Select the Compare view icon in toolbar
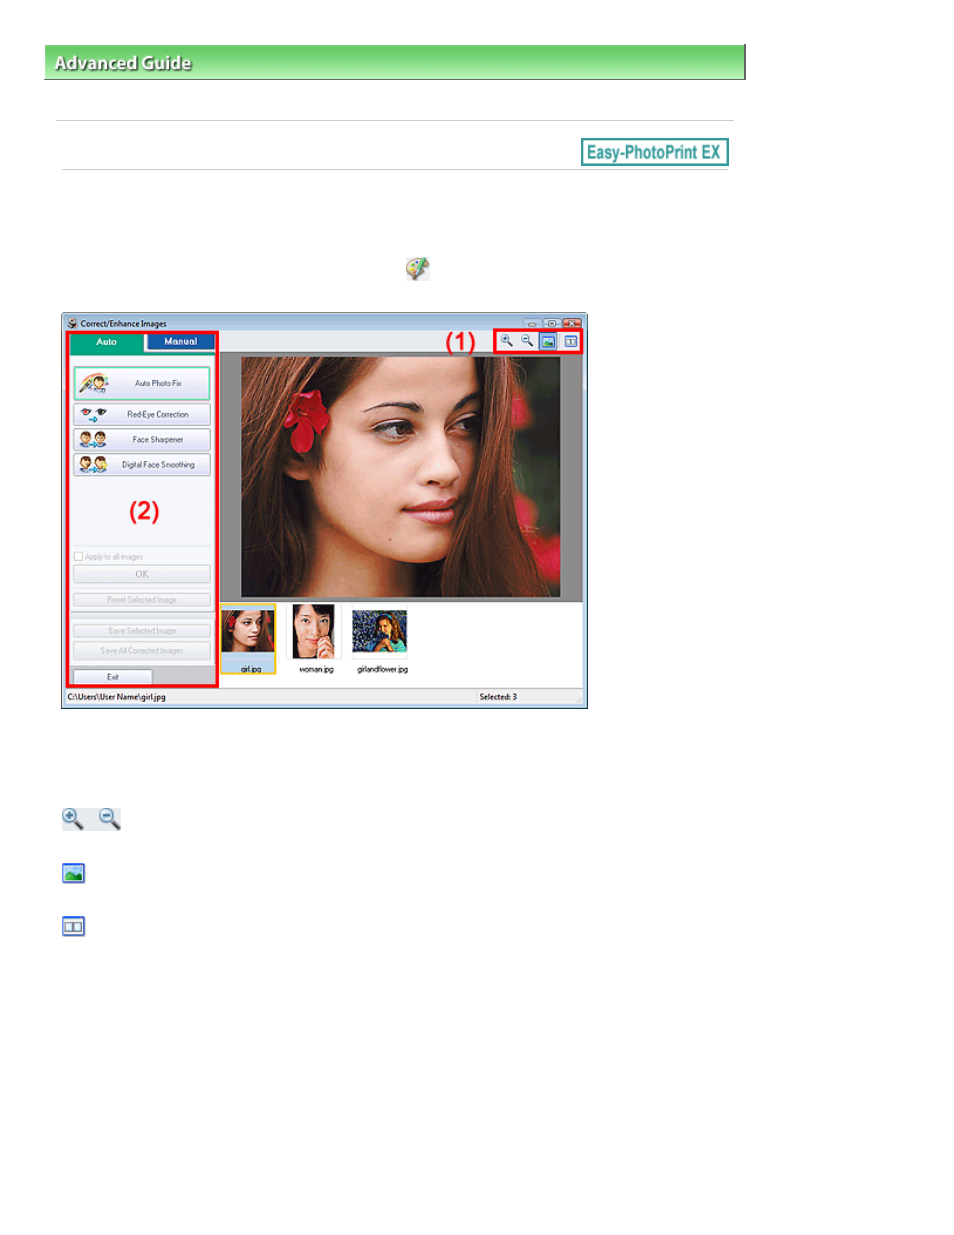 click(x=570, y=341)
